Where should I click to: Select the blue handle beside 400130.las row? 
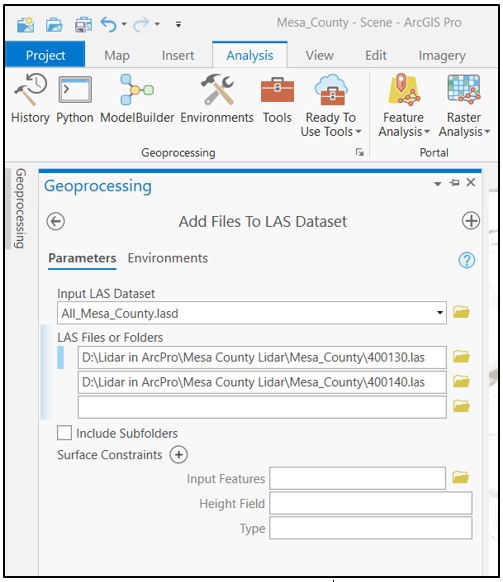60,357
